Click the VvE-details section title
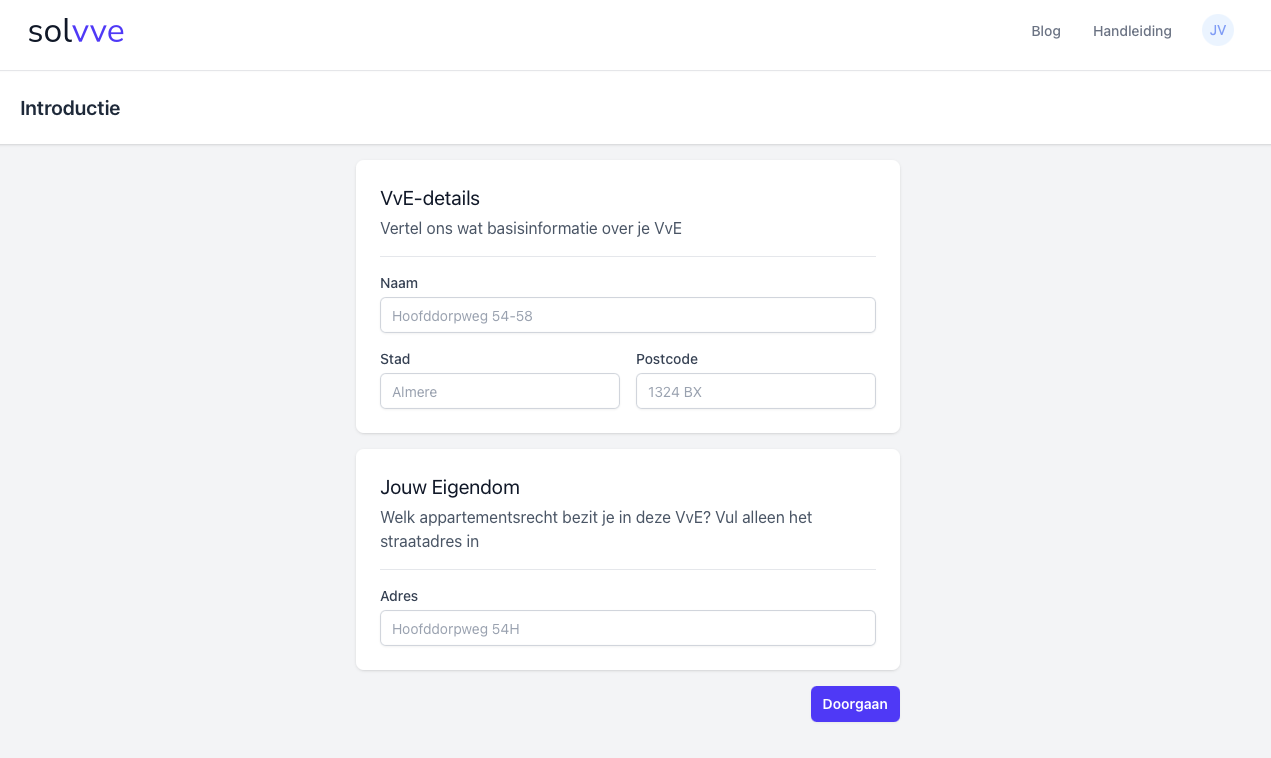The image size is (1271, 758). (430, 198)
